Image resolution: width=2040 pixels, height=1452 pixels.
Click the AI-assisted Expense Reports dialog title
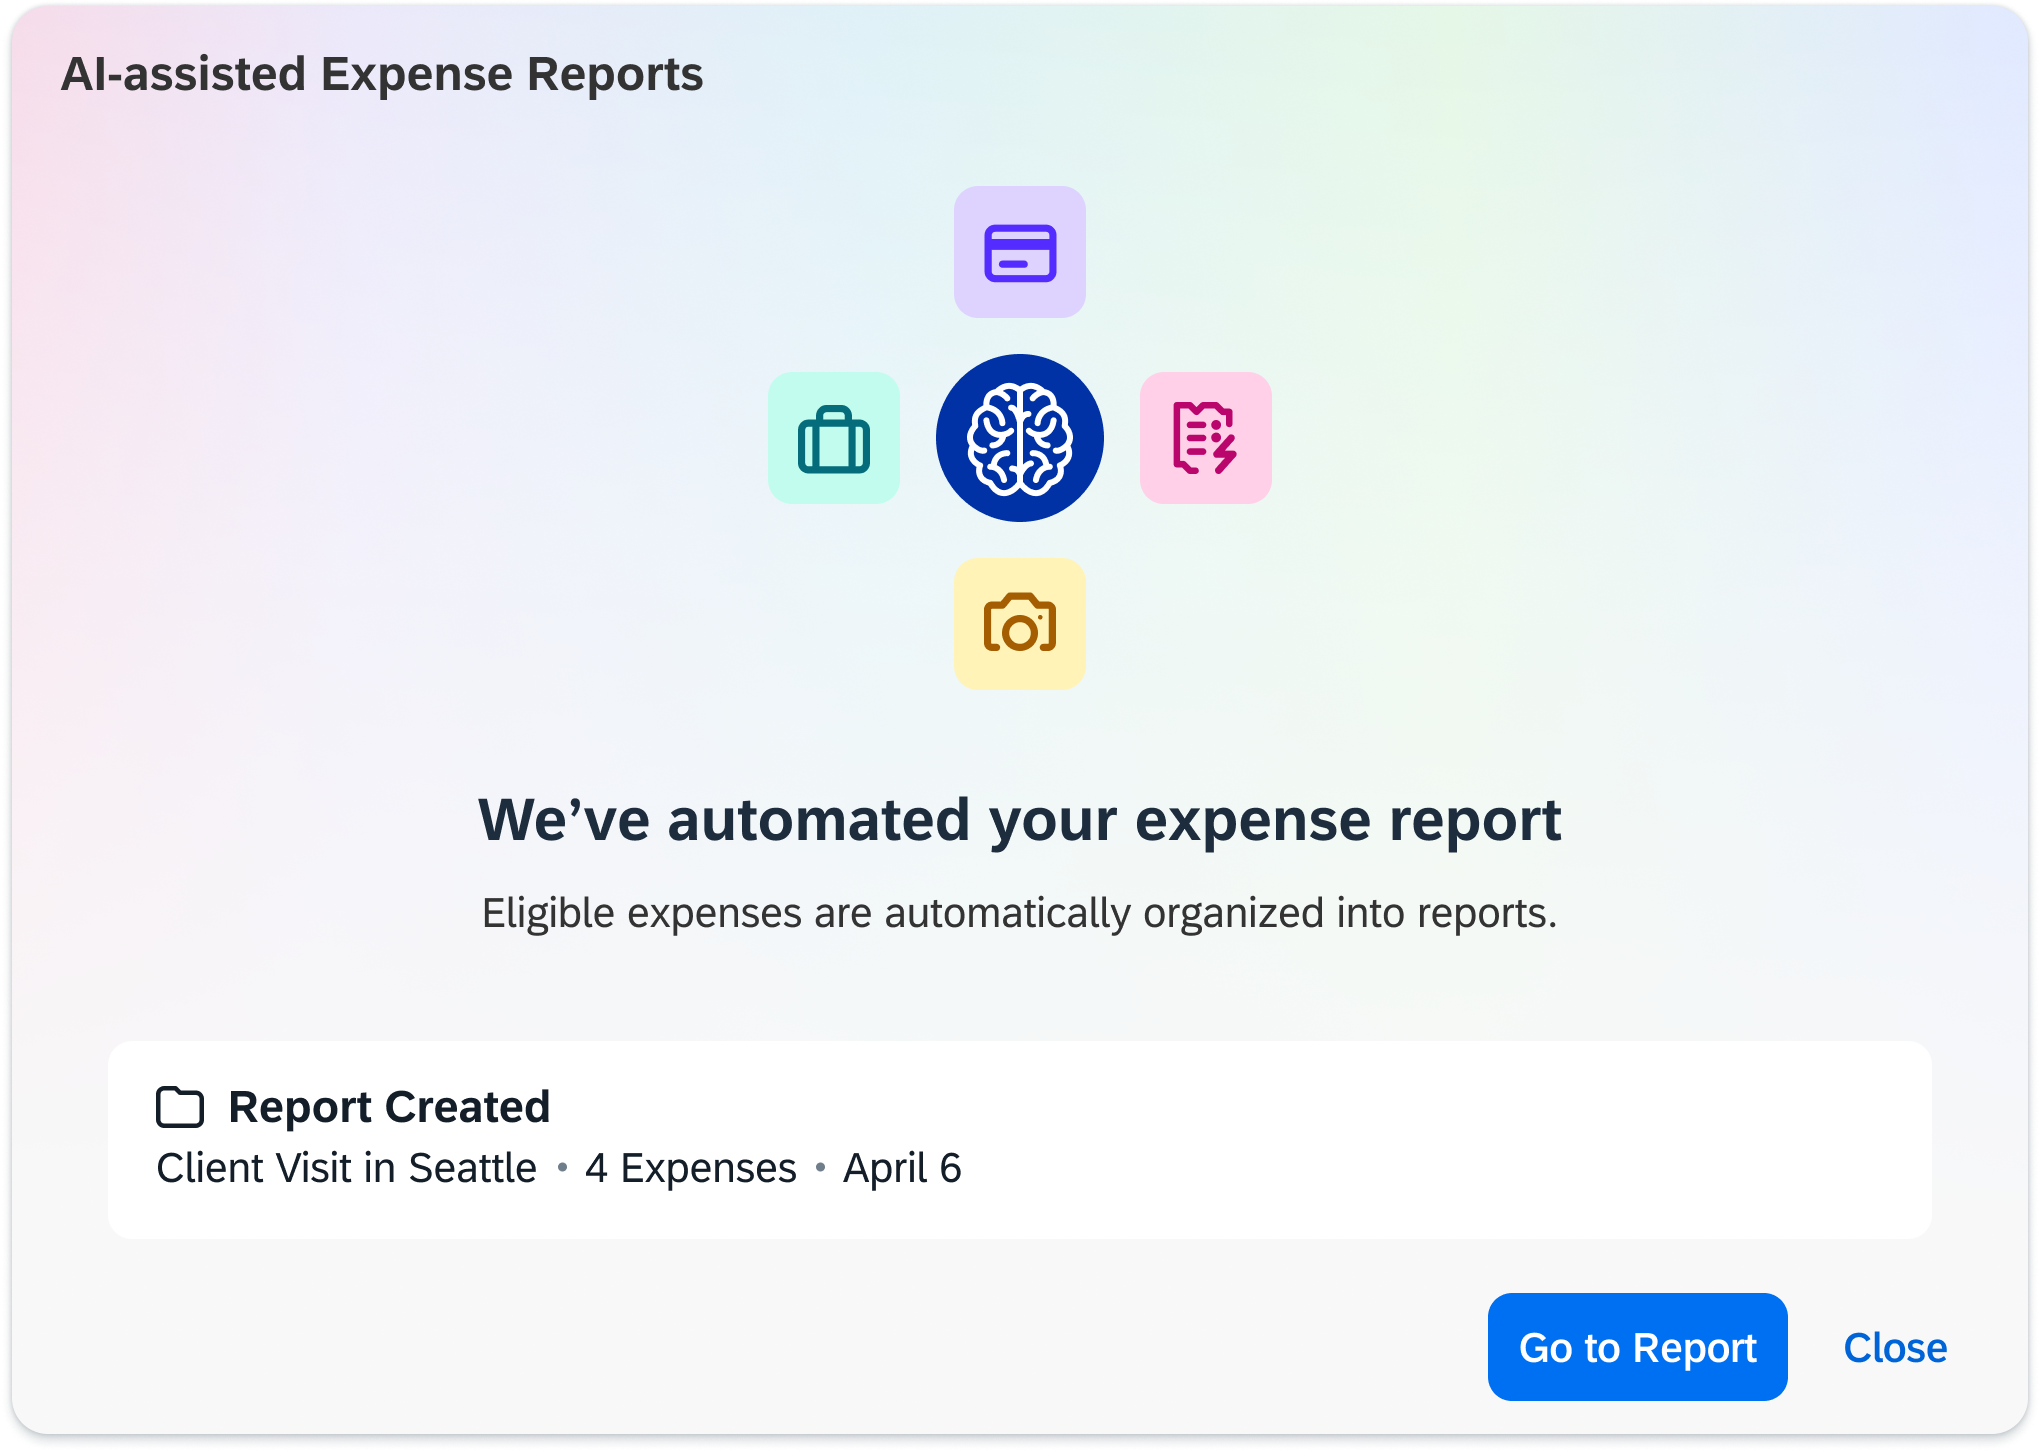click(x=382, y=71)
